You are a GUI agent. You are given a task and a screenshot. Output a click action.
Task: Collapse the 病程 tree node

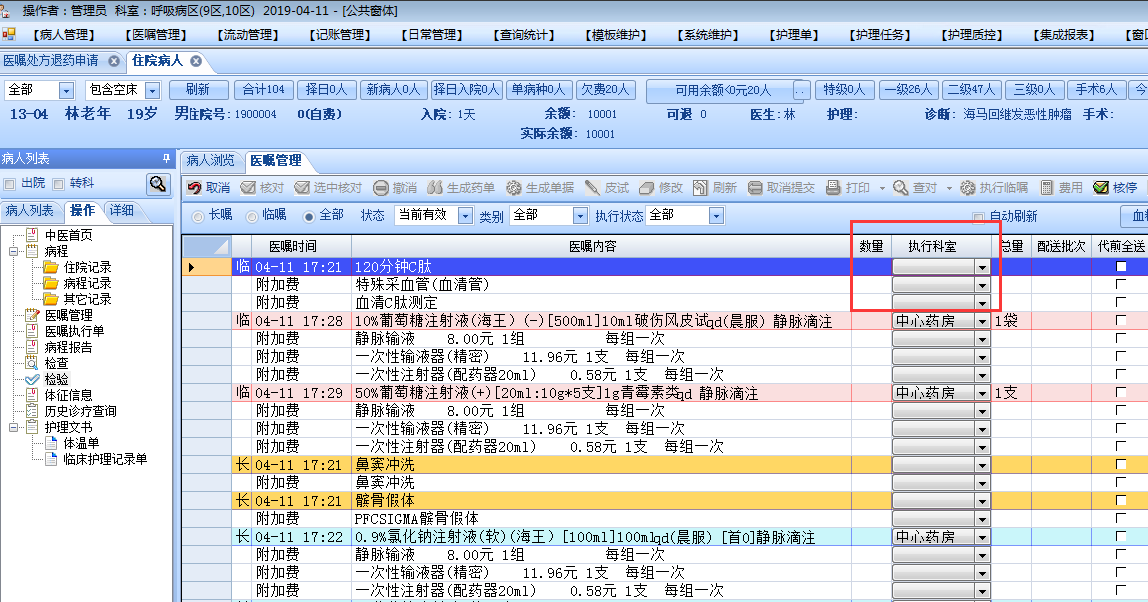(13, 251)
